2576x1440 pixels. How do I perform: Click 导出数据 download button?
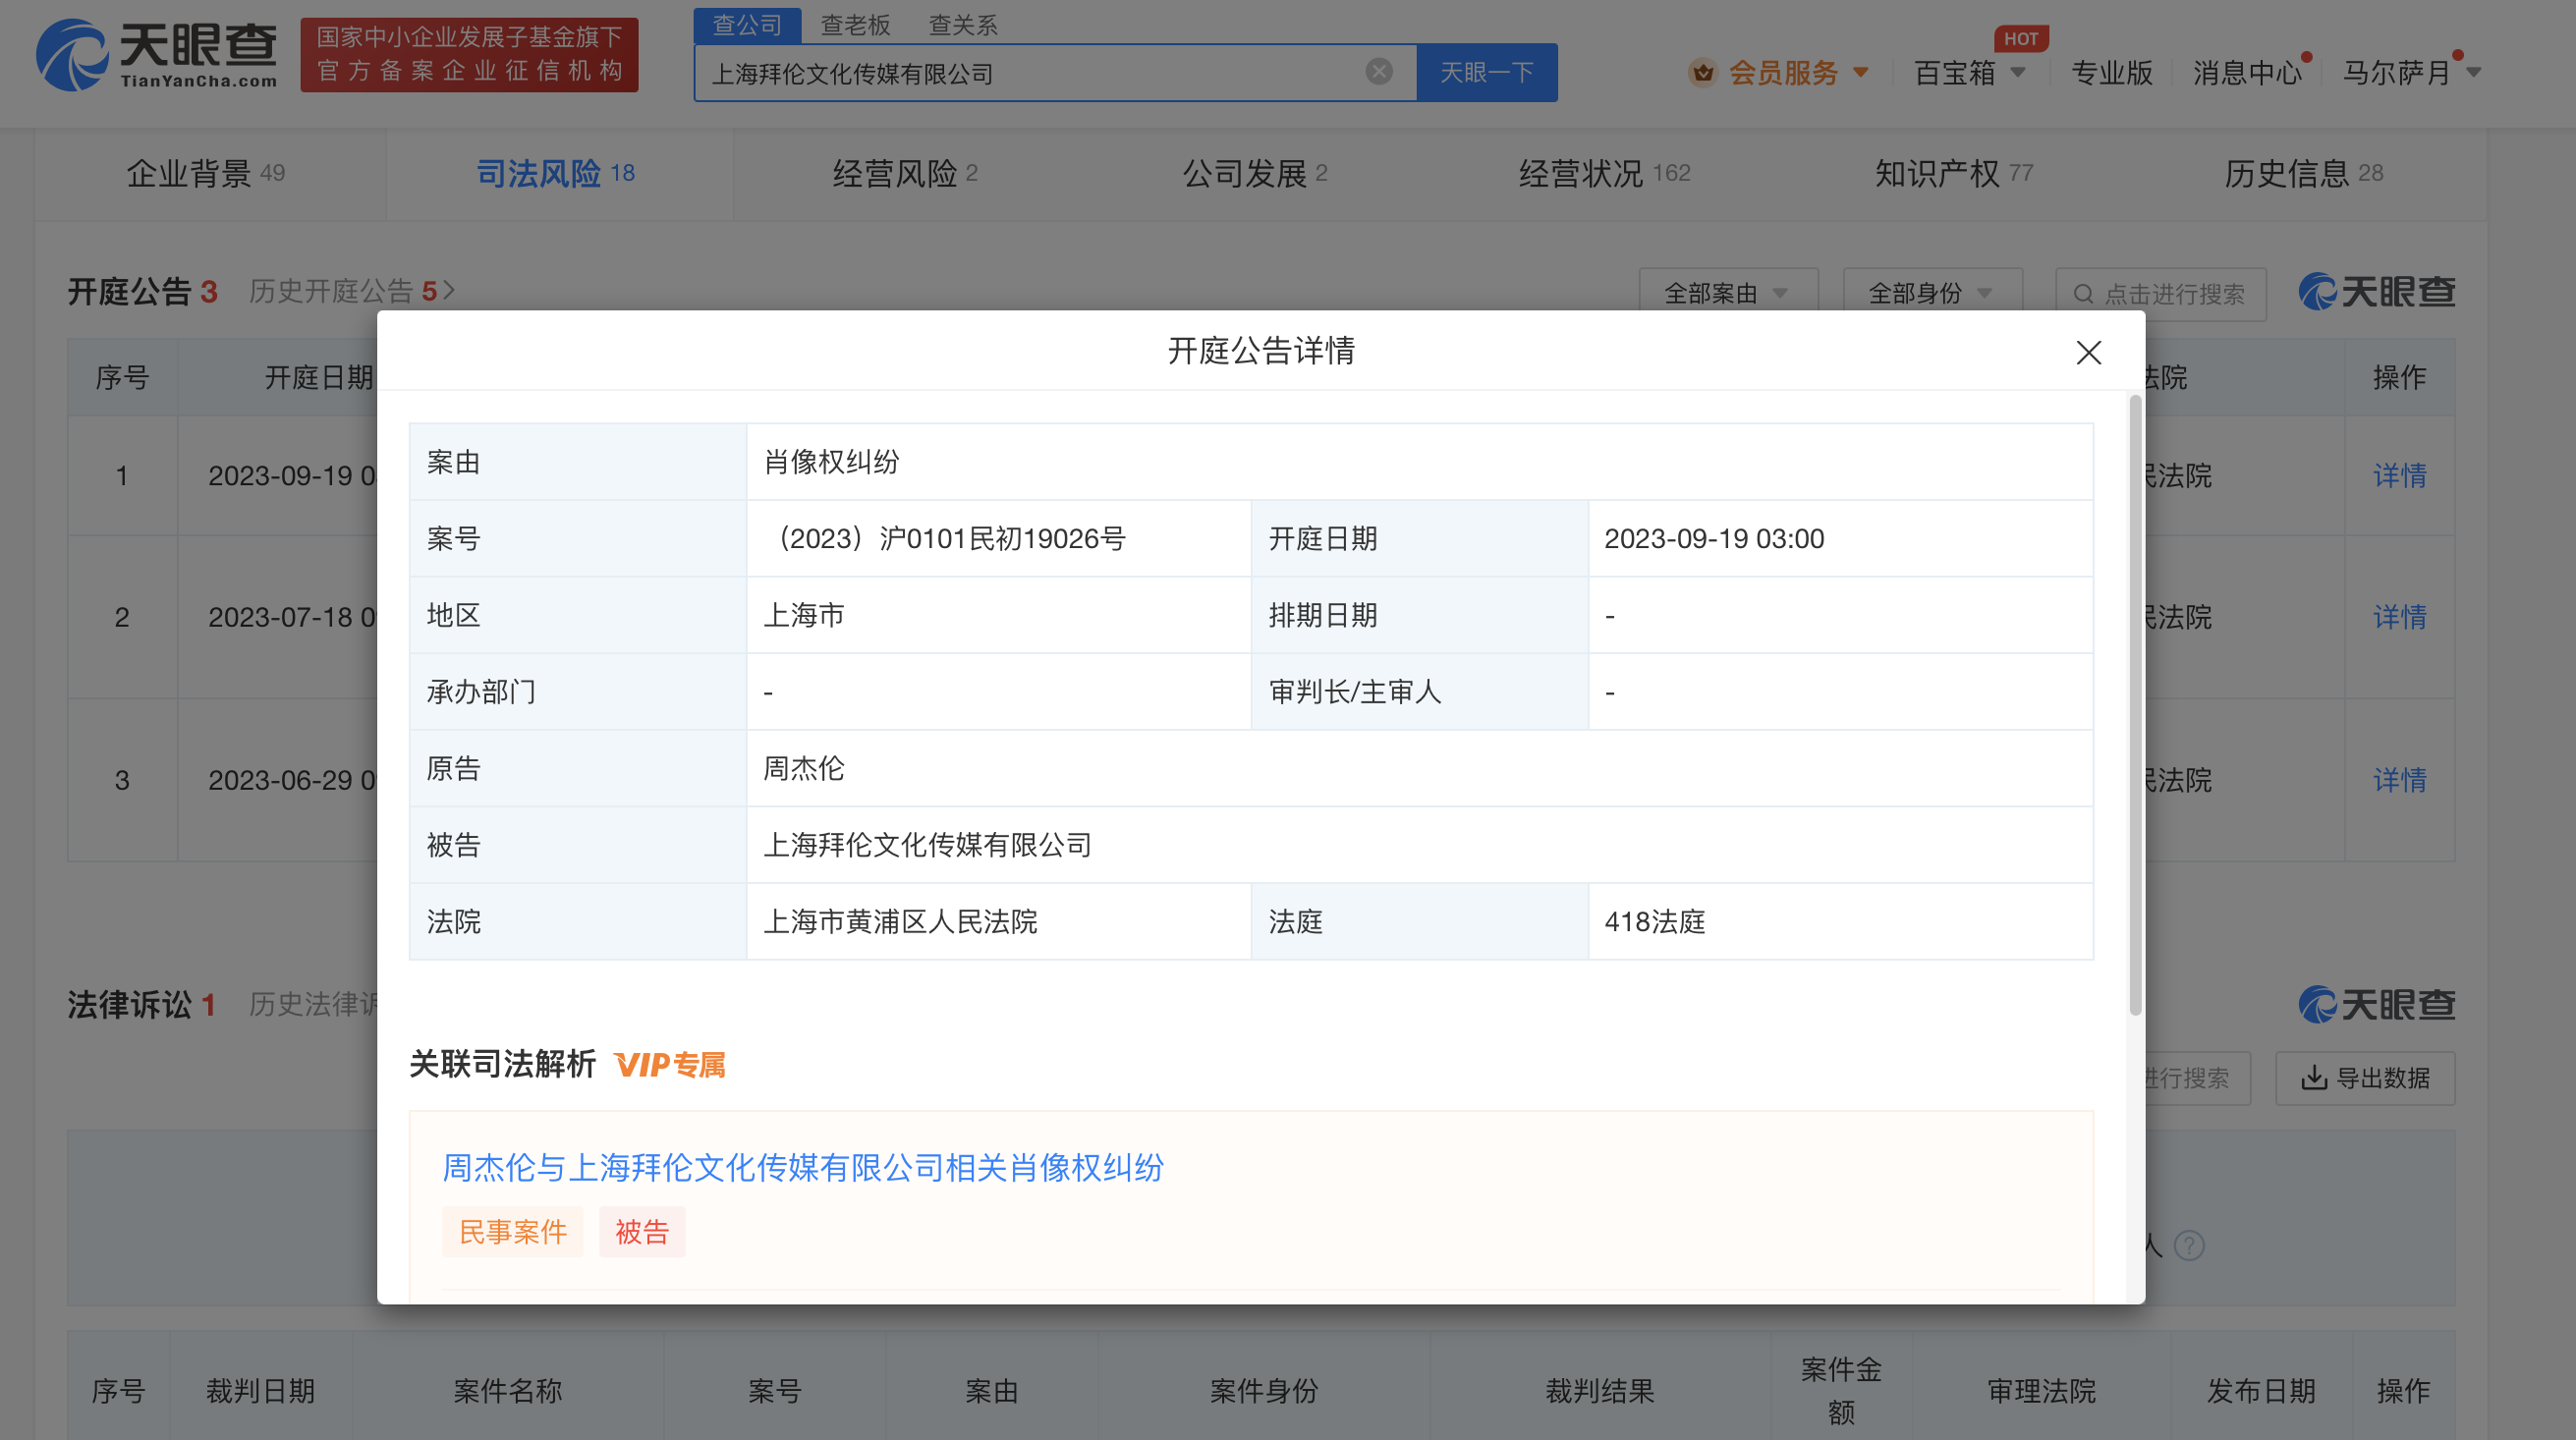(x=2365, y=1078)
